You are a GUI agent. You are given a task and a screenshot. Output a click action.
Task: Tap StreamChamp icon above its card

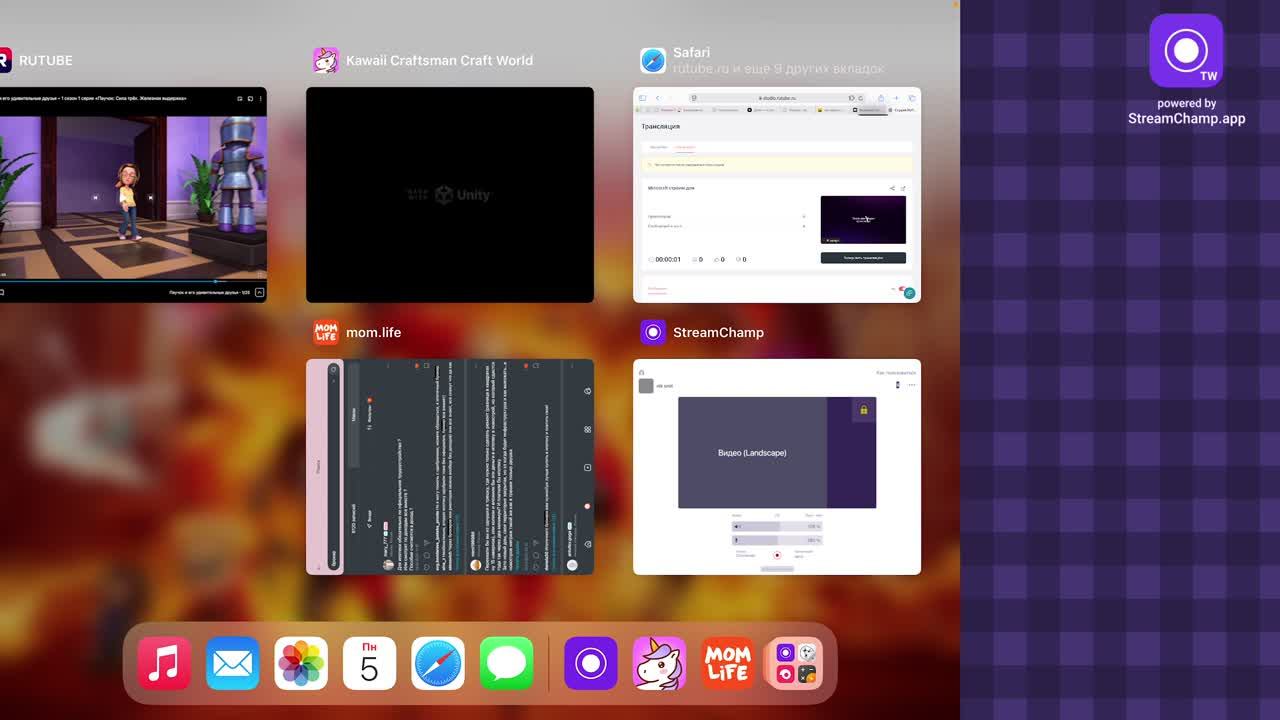(653, 332)
